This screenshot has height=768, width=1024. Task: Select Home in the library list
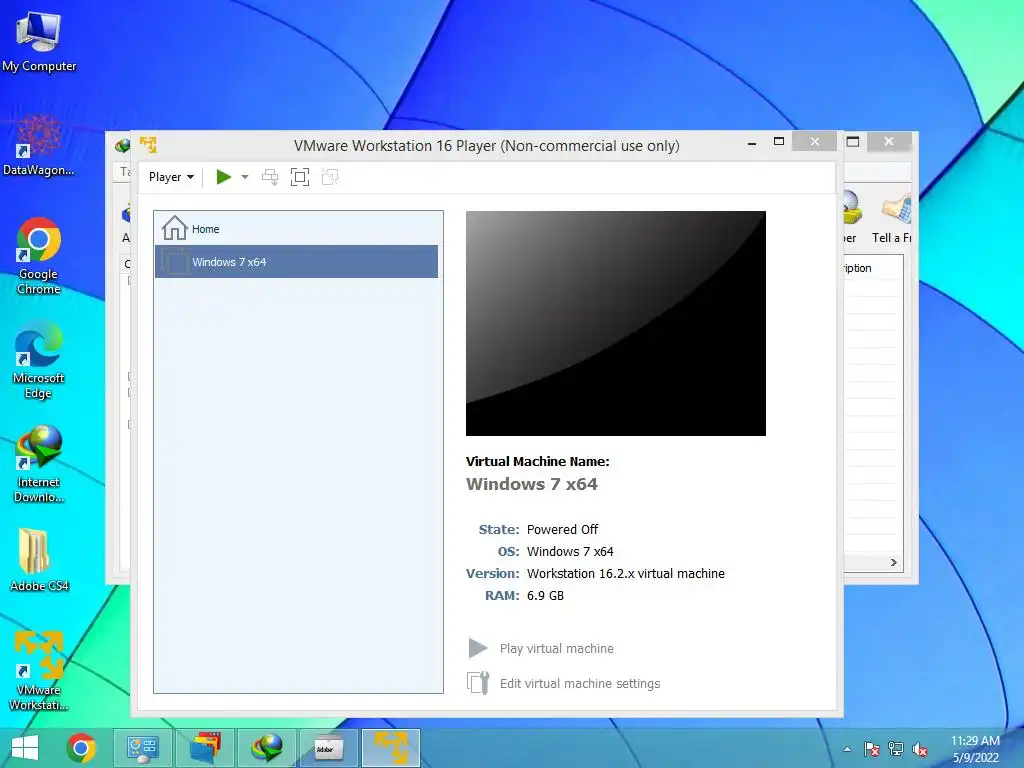tap(296, 229)
